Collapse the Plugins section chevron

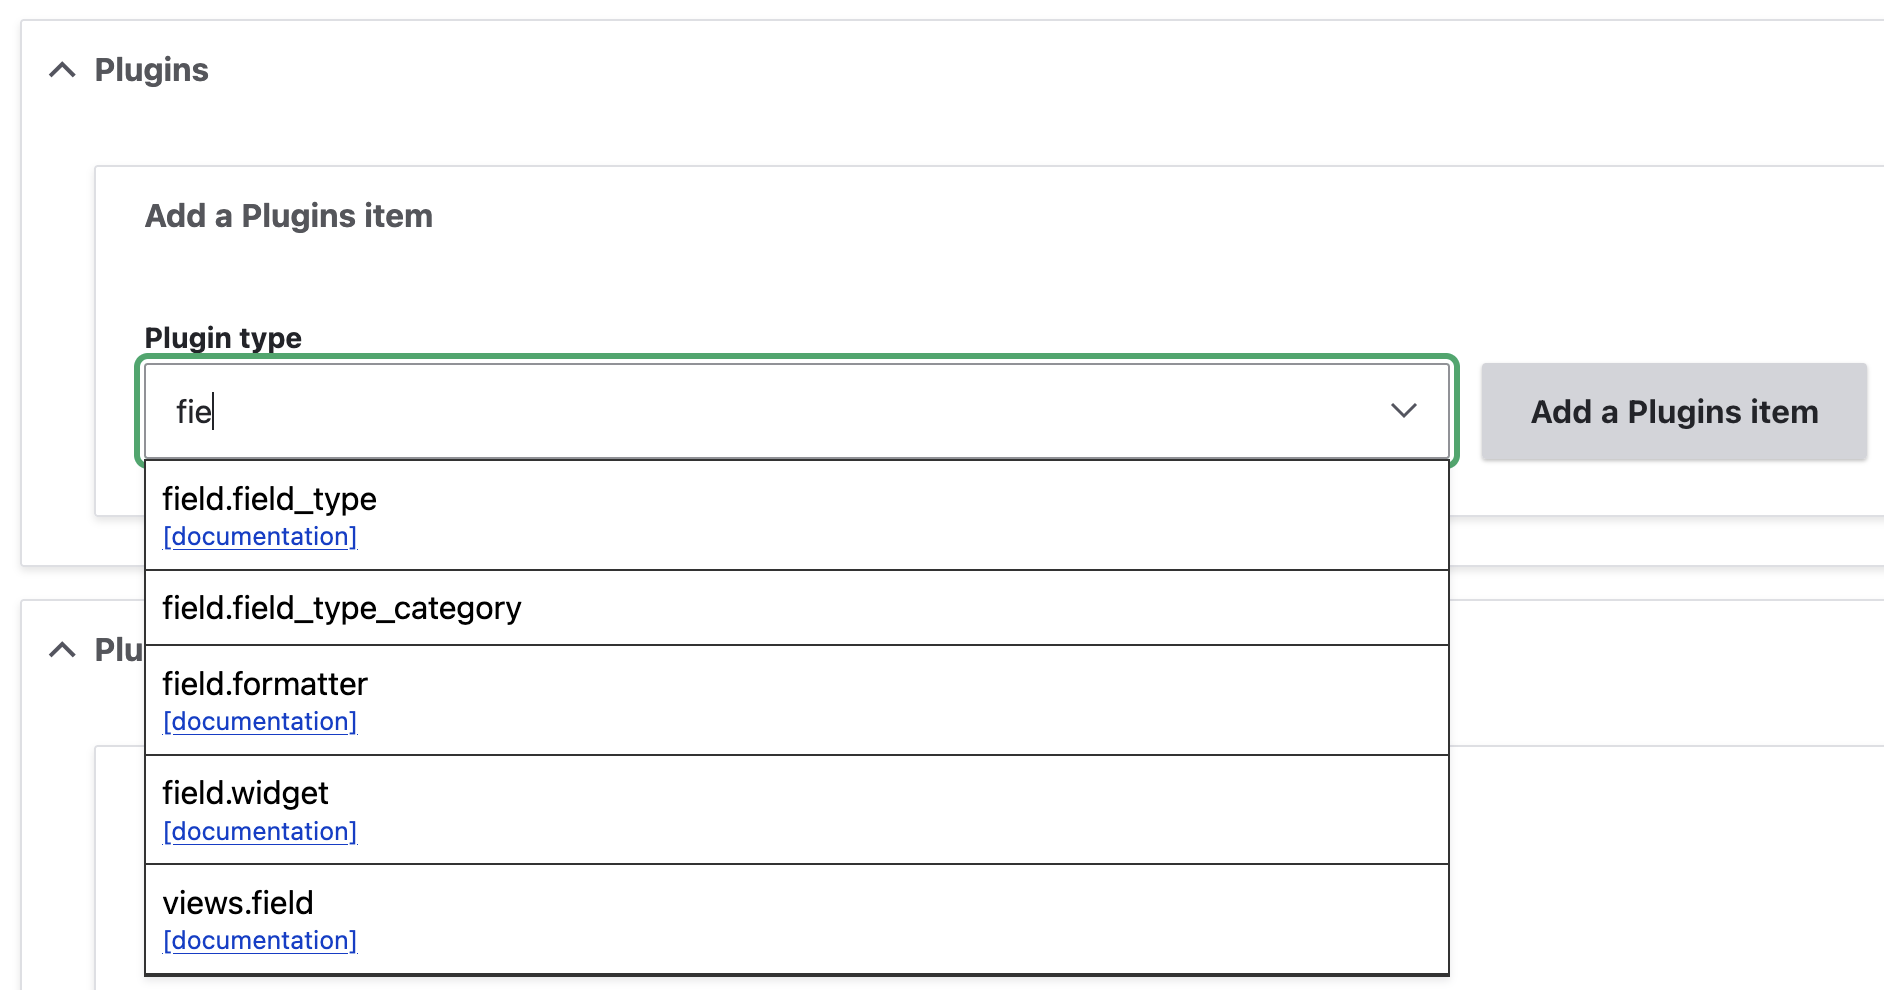tap(62, 70)
